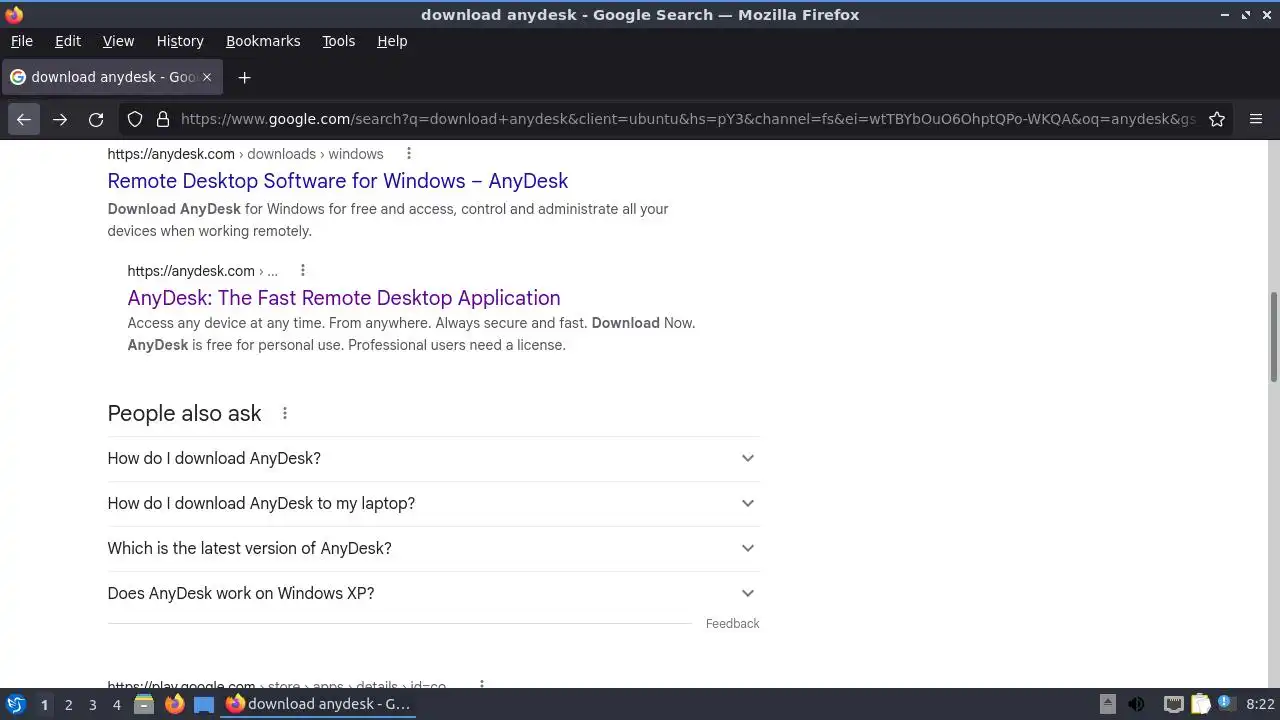Open the update notifier tray icon

pos(1226,704)
